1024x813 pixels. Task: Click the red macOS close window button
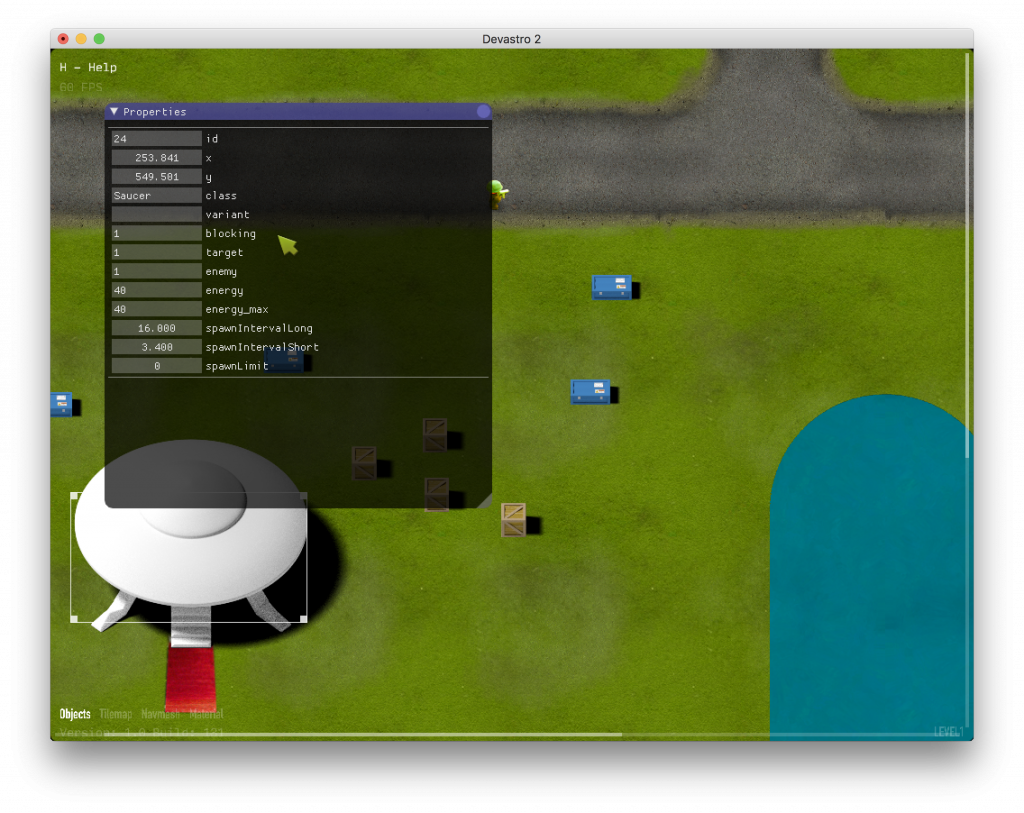point(63,39)
